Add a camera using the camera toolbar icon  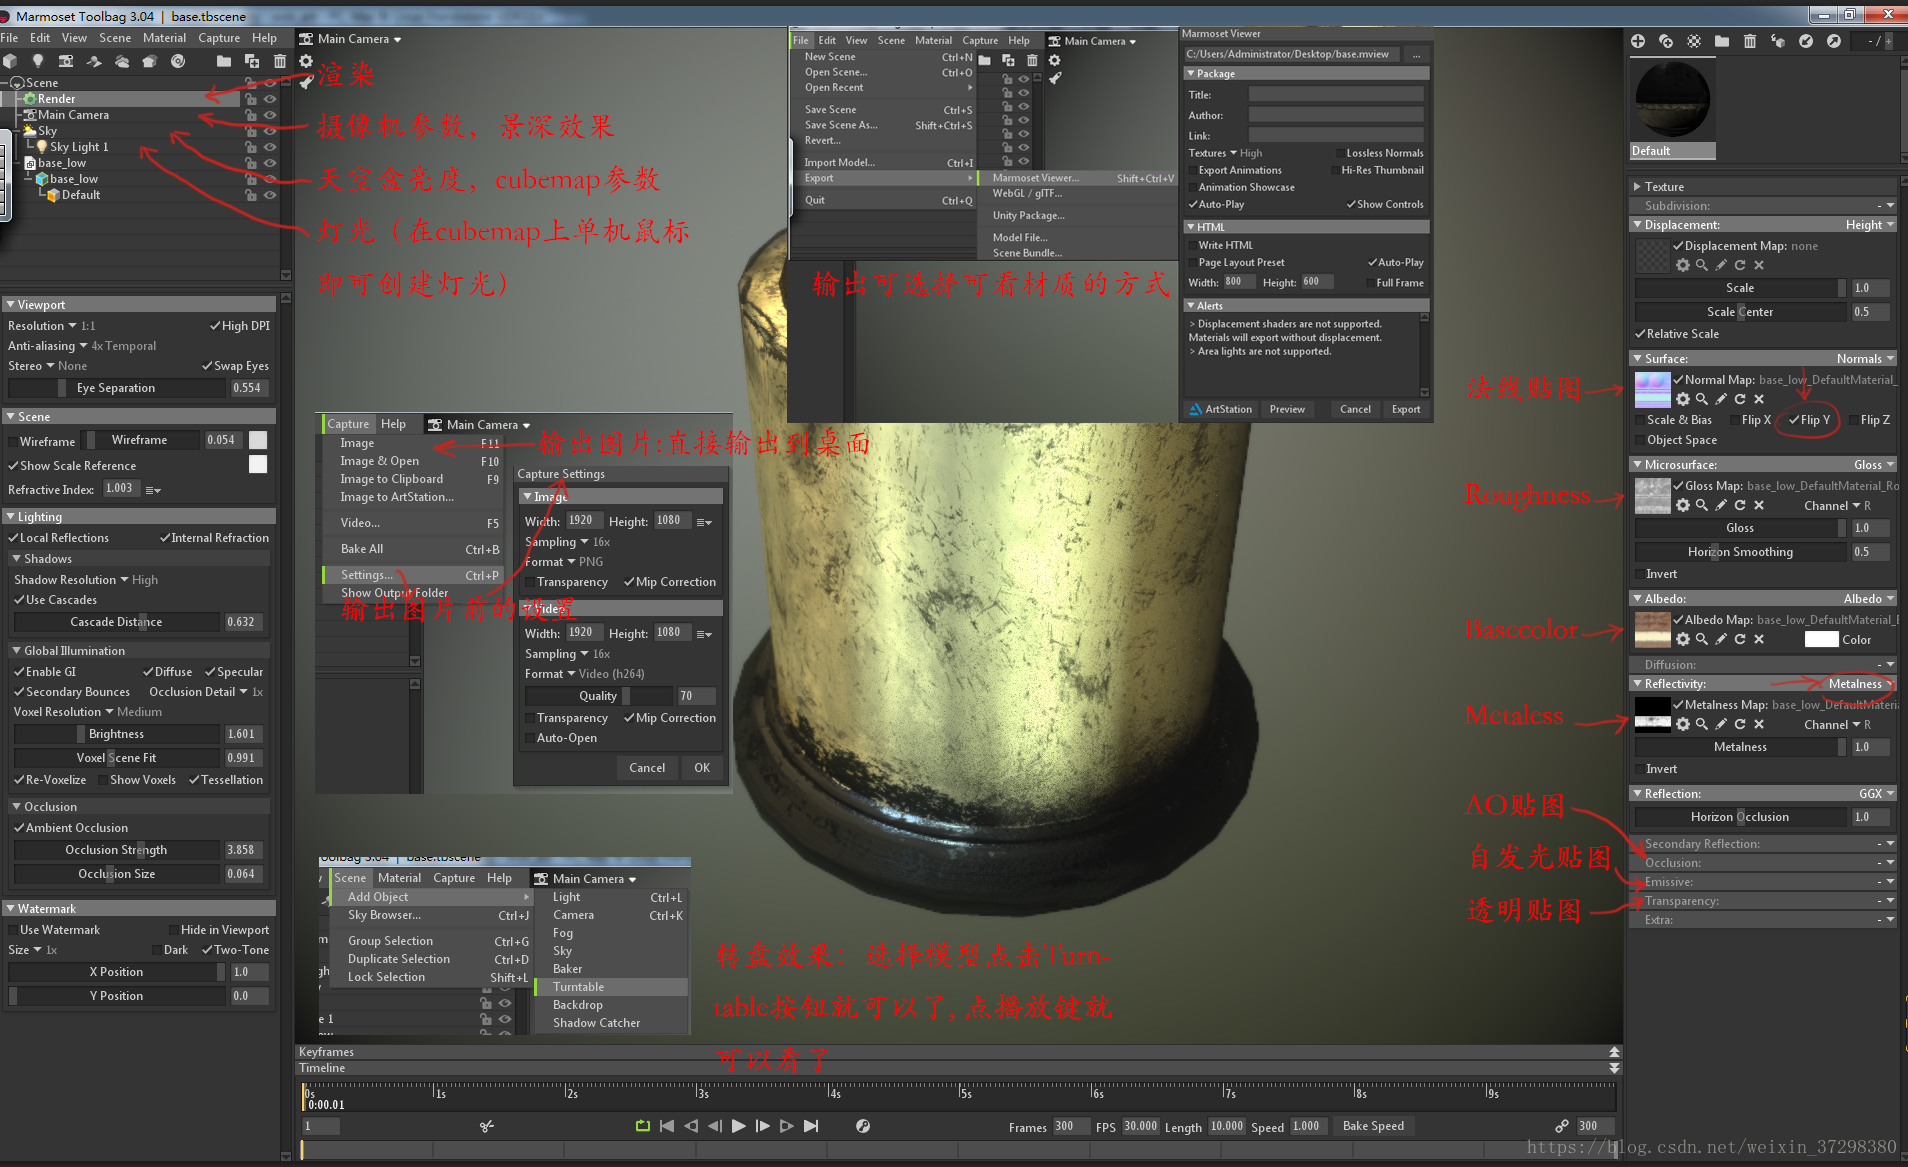point(66,61)
